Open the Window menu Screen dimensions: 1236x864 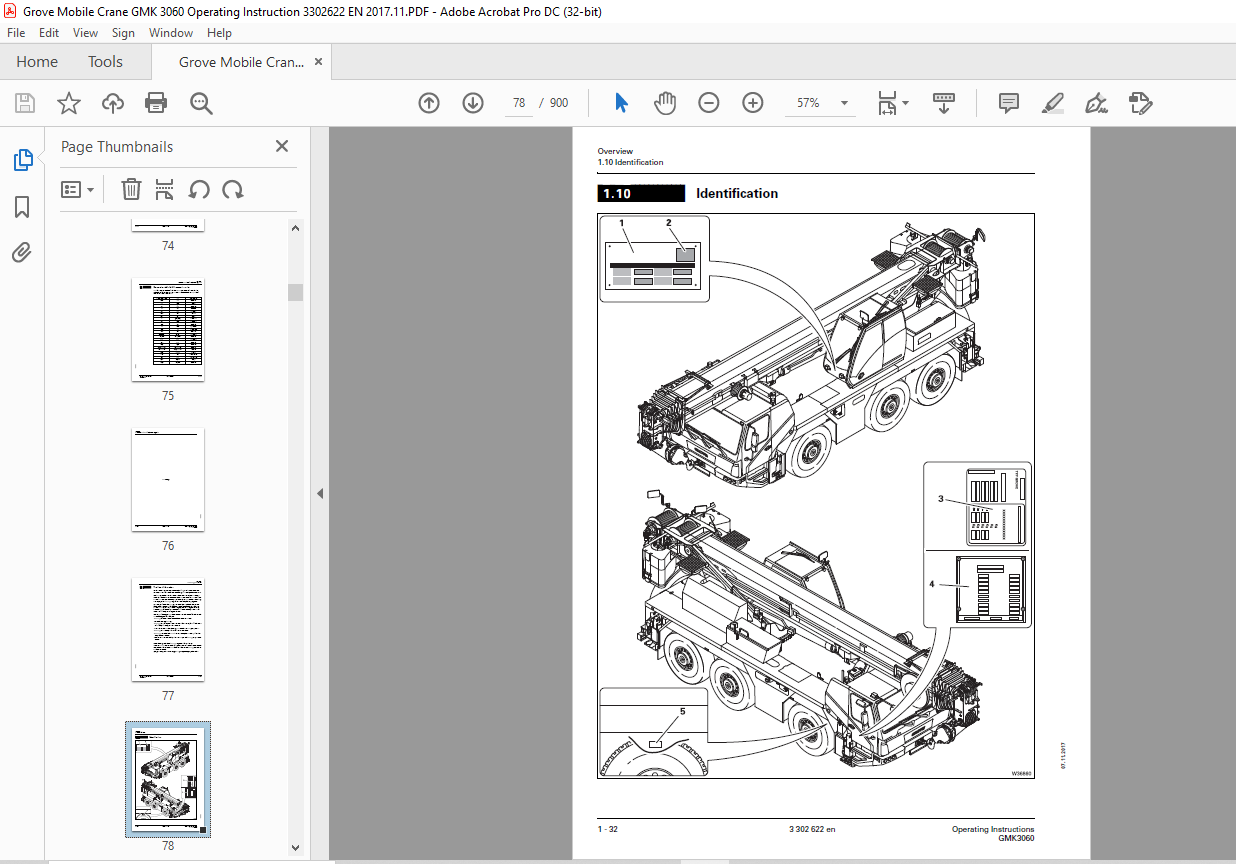(171, 33)
